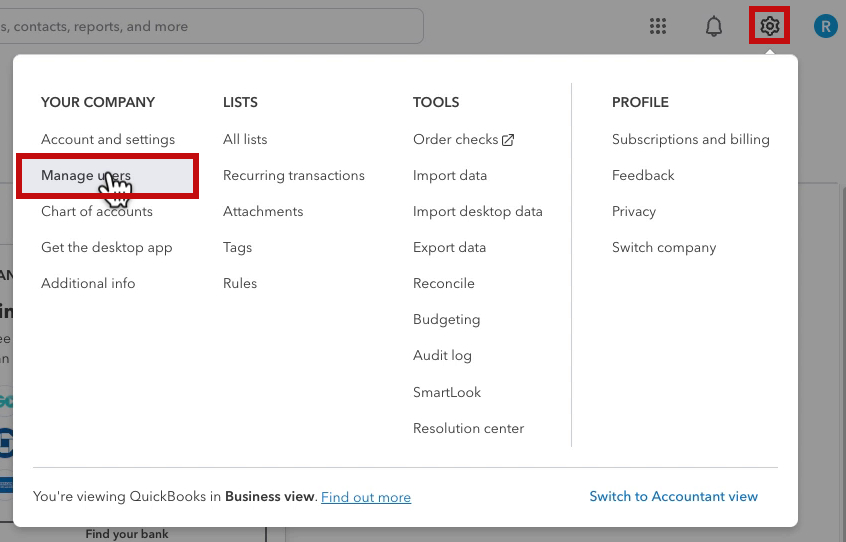
Task: Click Find your bank text
Action: coord(127,534)
